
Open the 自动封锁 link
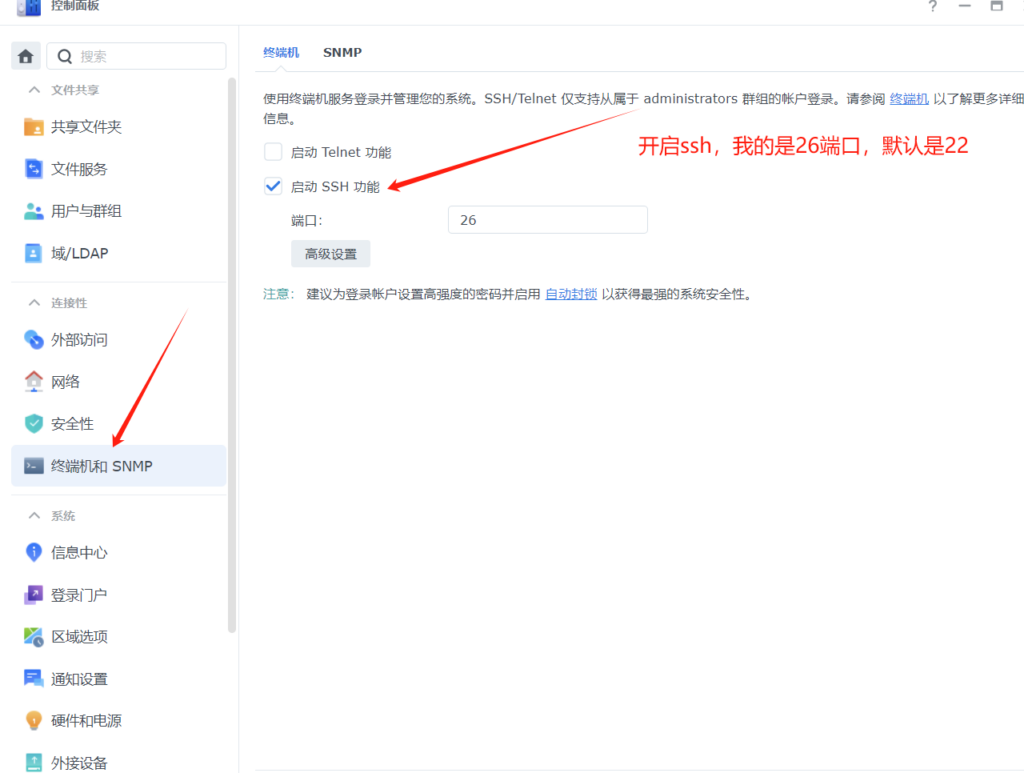pyautogui.click(x=570, y=293)
